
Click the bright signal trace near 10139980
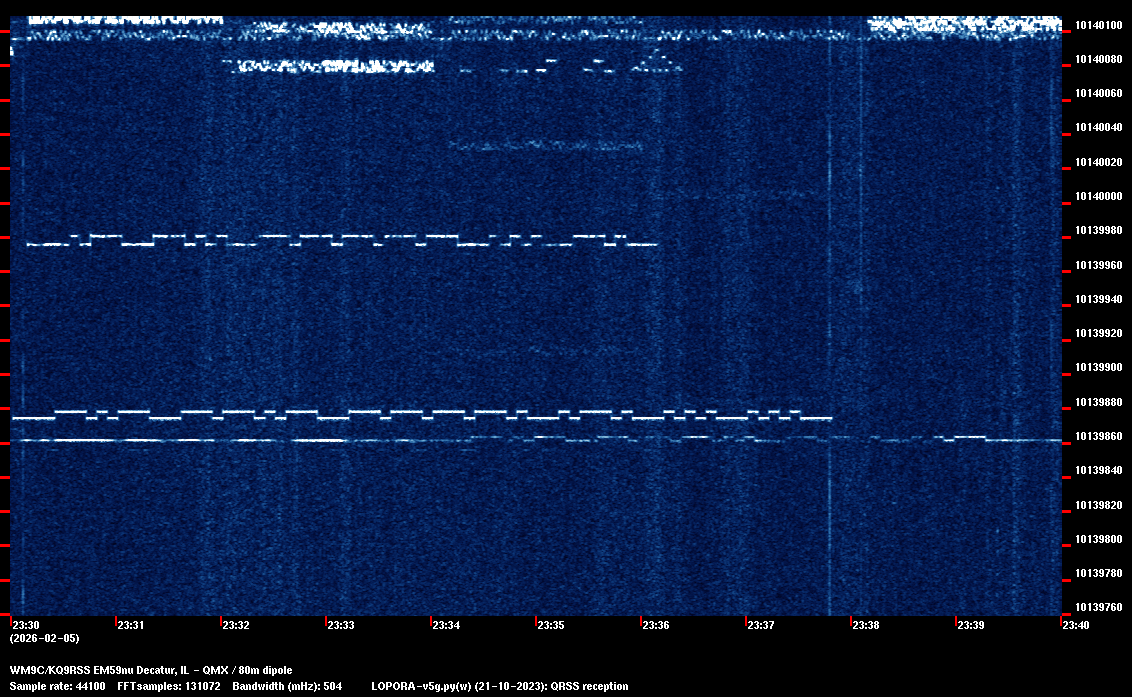click(340, 240)
